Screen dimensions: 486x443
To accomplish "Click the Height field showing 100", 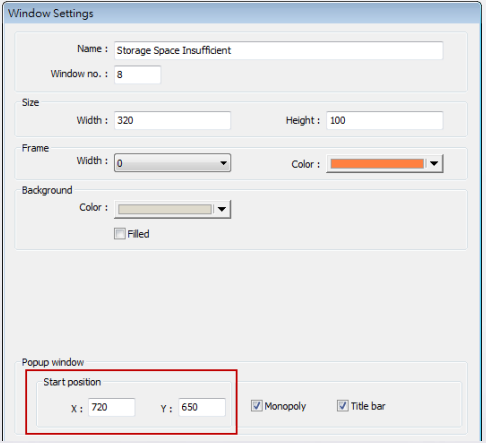I will pyautogui.click(x=385, y=120).
